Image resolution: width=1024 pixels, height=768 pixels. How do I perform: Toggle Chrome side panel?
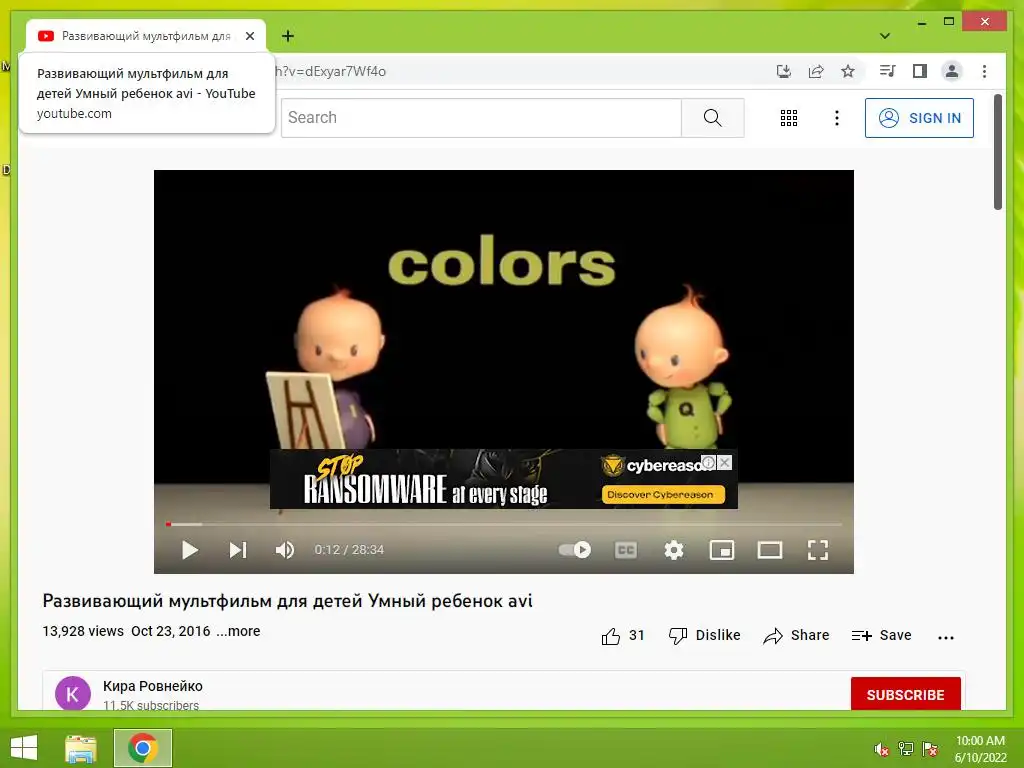coord(920,71)
